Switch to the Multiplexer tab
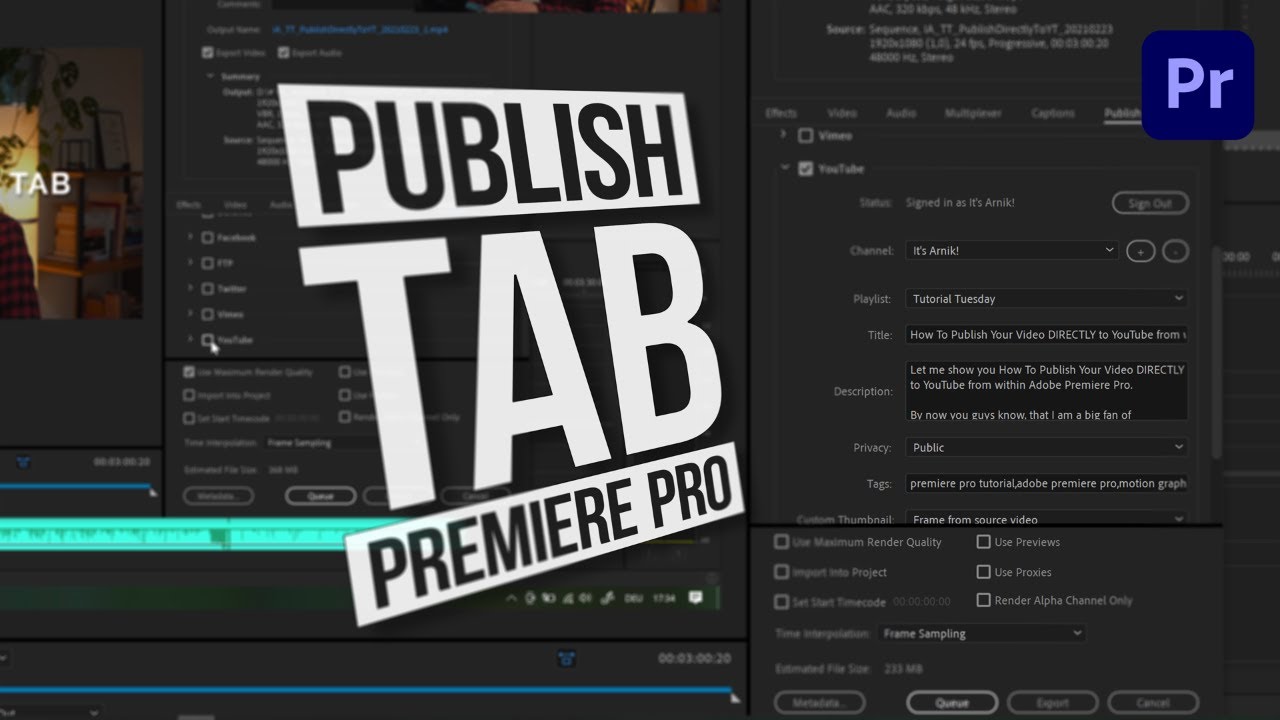This screenshot has width=1280, height=720. point(973,113)
